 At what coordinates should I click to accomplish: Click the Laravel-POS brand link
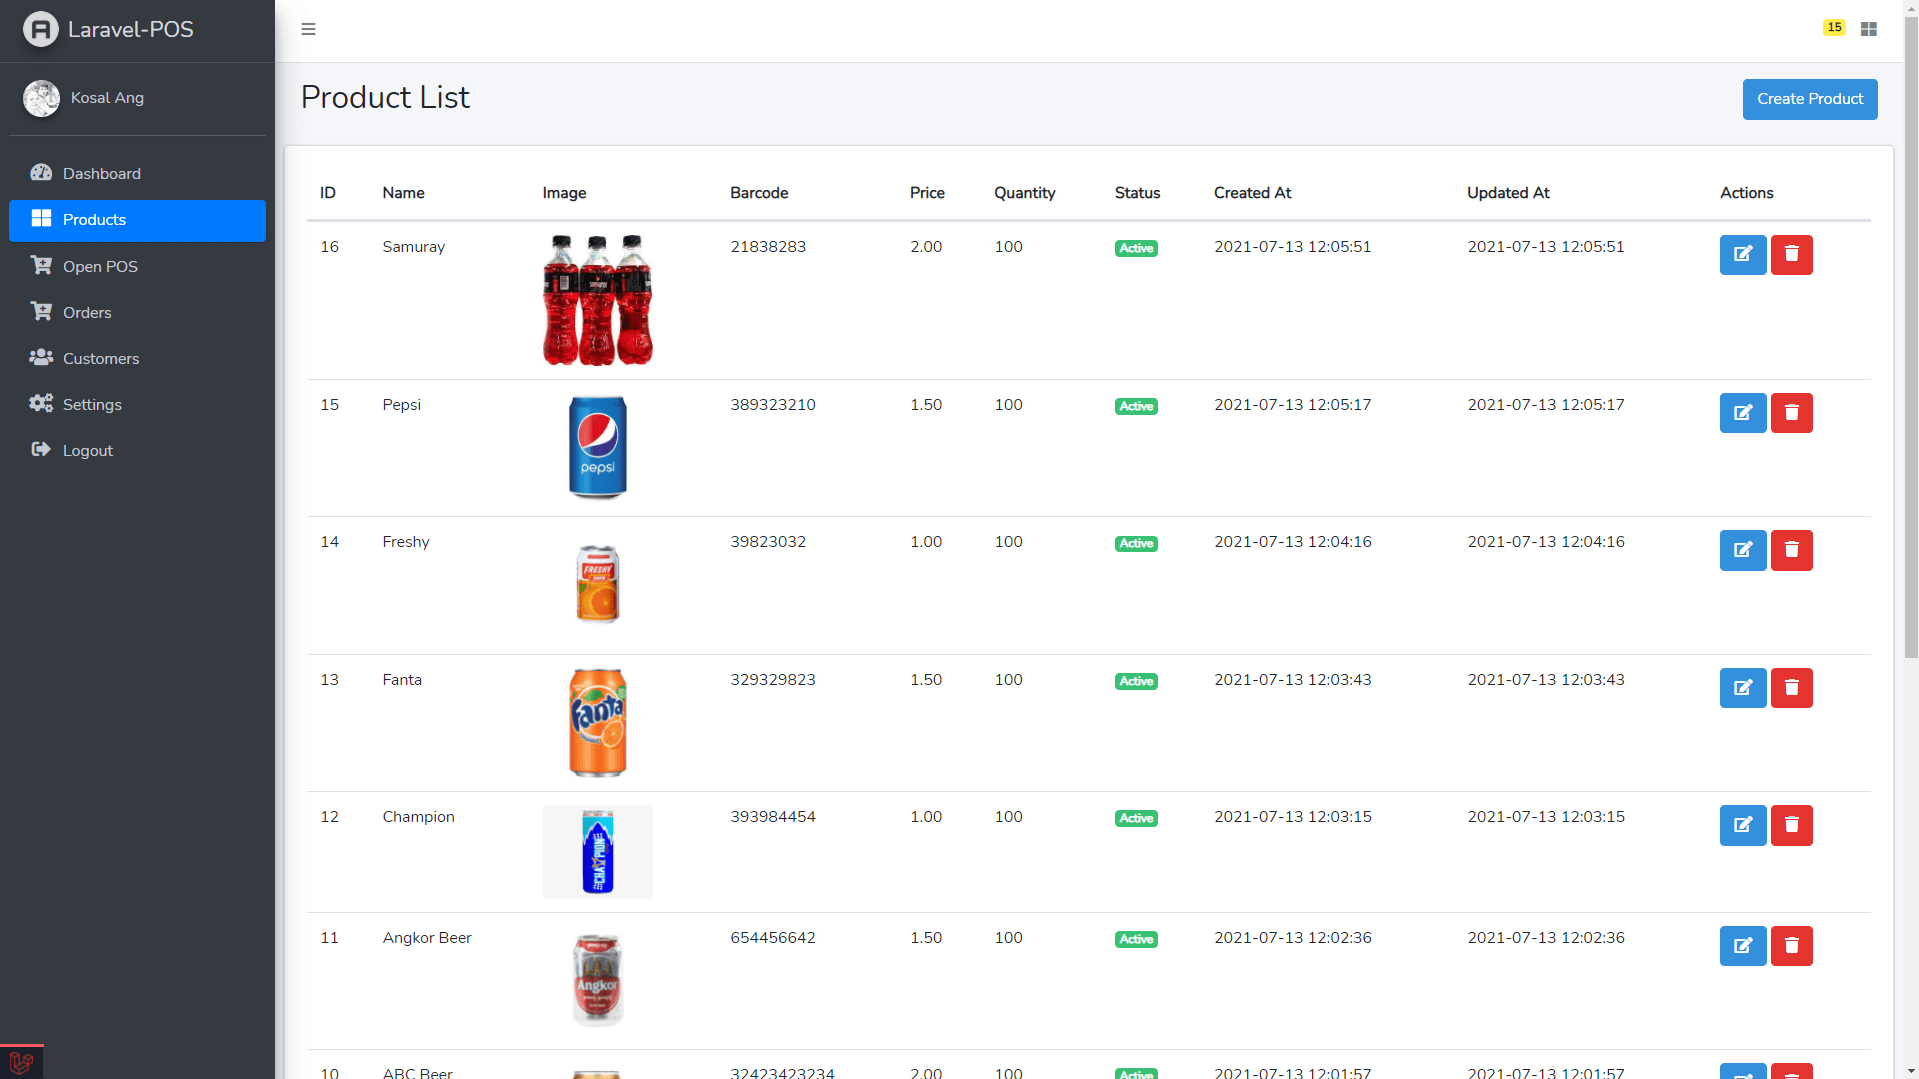(x=130, y=29)
